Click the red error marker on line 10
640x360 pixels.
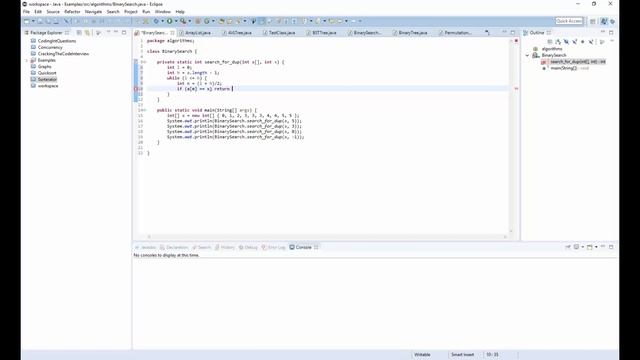coord(136,89)
